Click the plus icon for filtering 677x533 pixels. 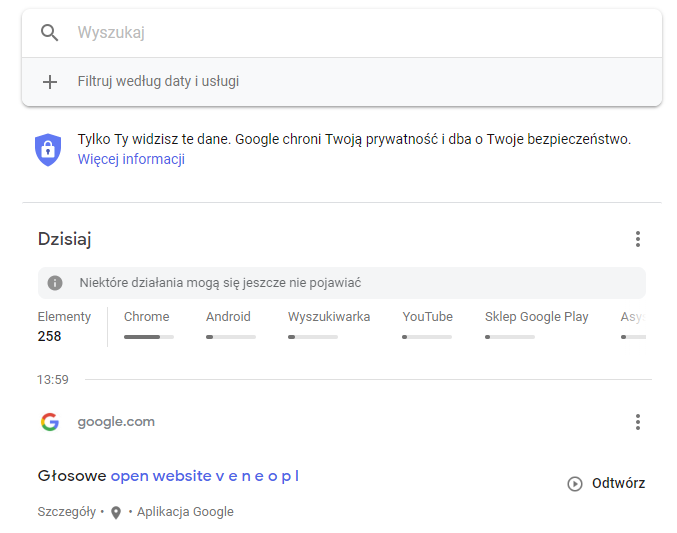(x=50, y=82)
